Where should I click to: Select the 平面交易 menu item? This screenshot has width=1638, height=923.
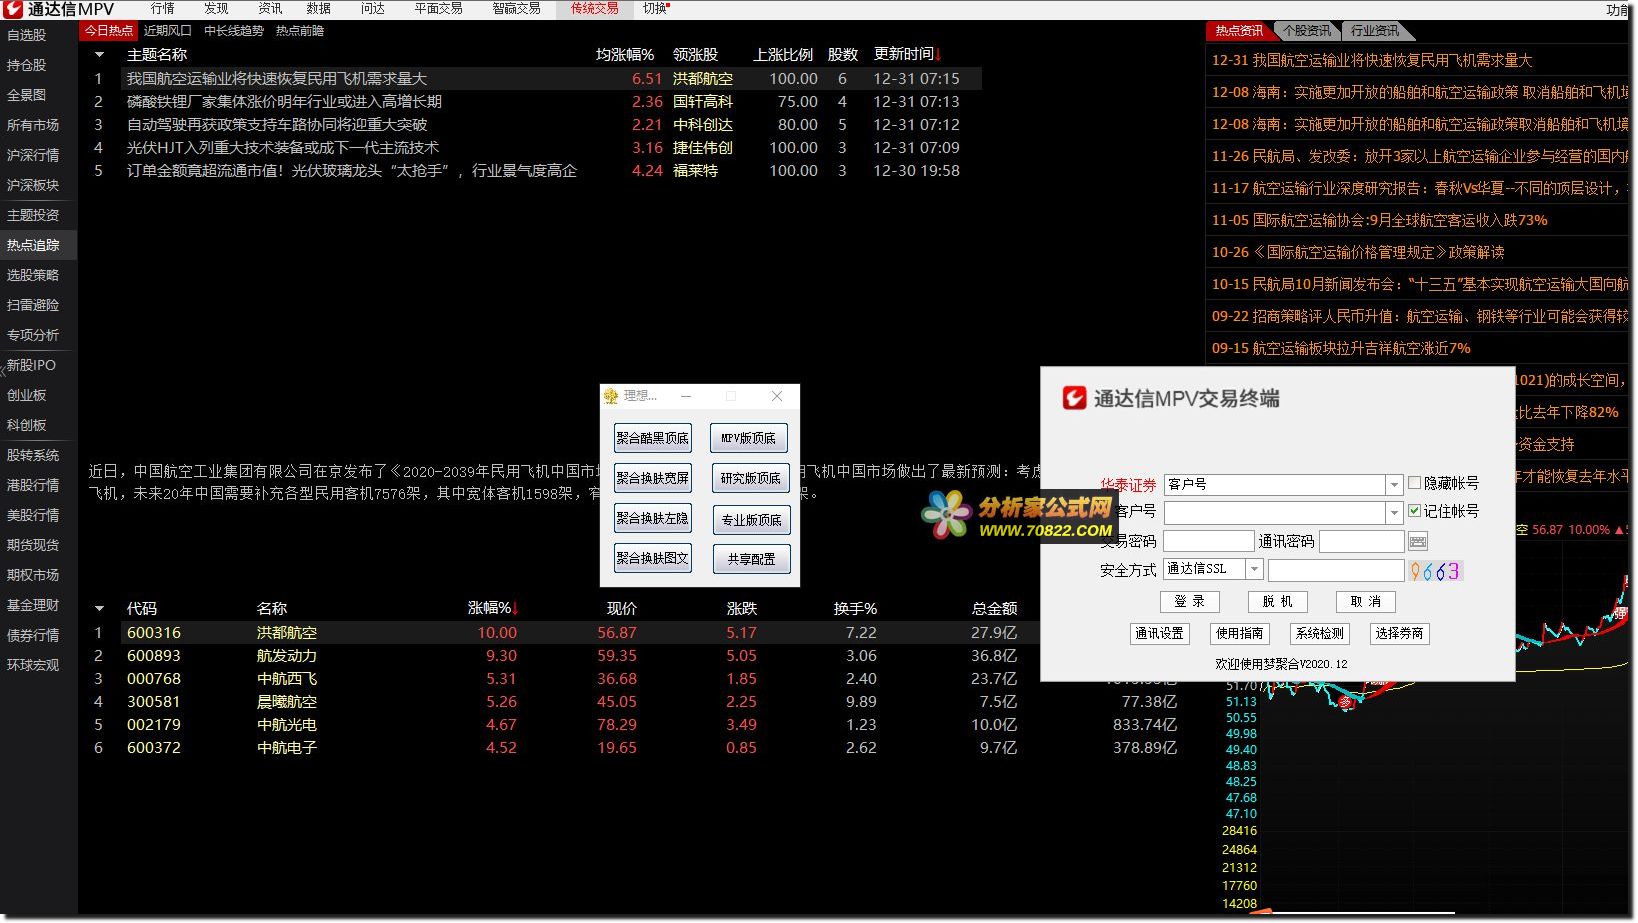click(x=438, y=8)
